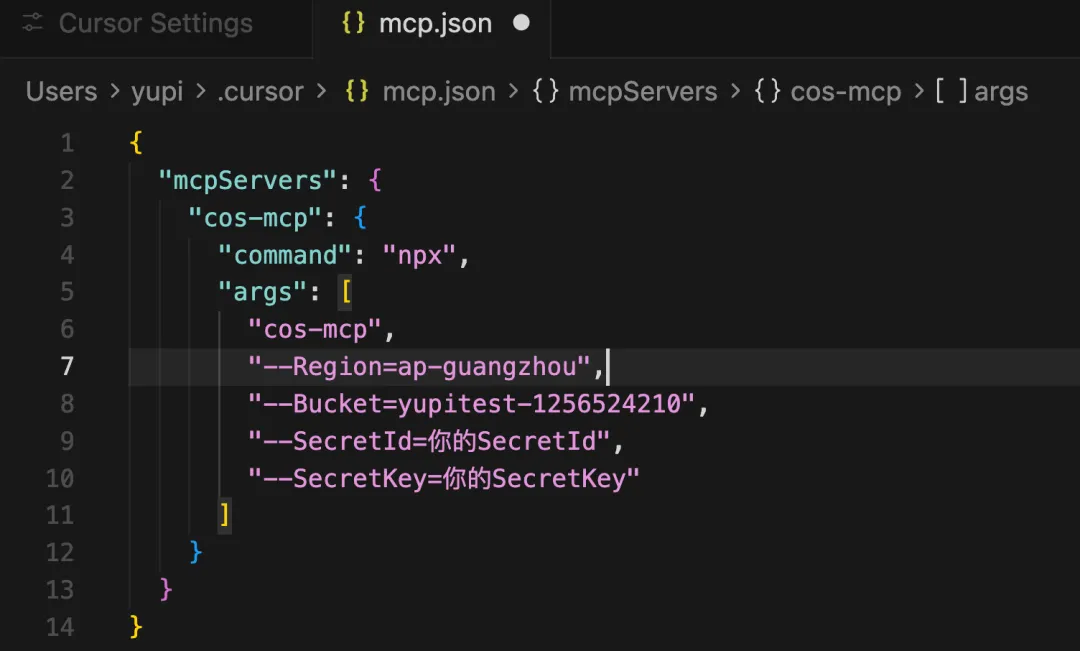Select line number 2 in the gutter

66,180
